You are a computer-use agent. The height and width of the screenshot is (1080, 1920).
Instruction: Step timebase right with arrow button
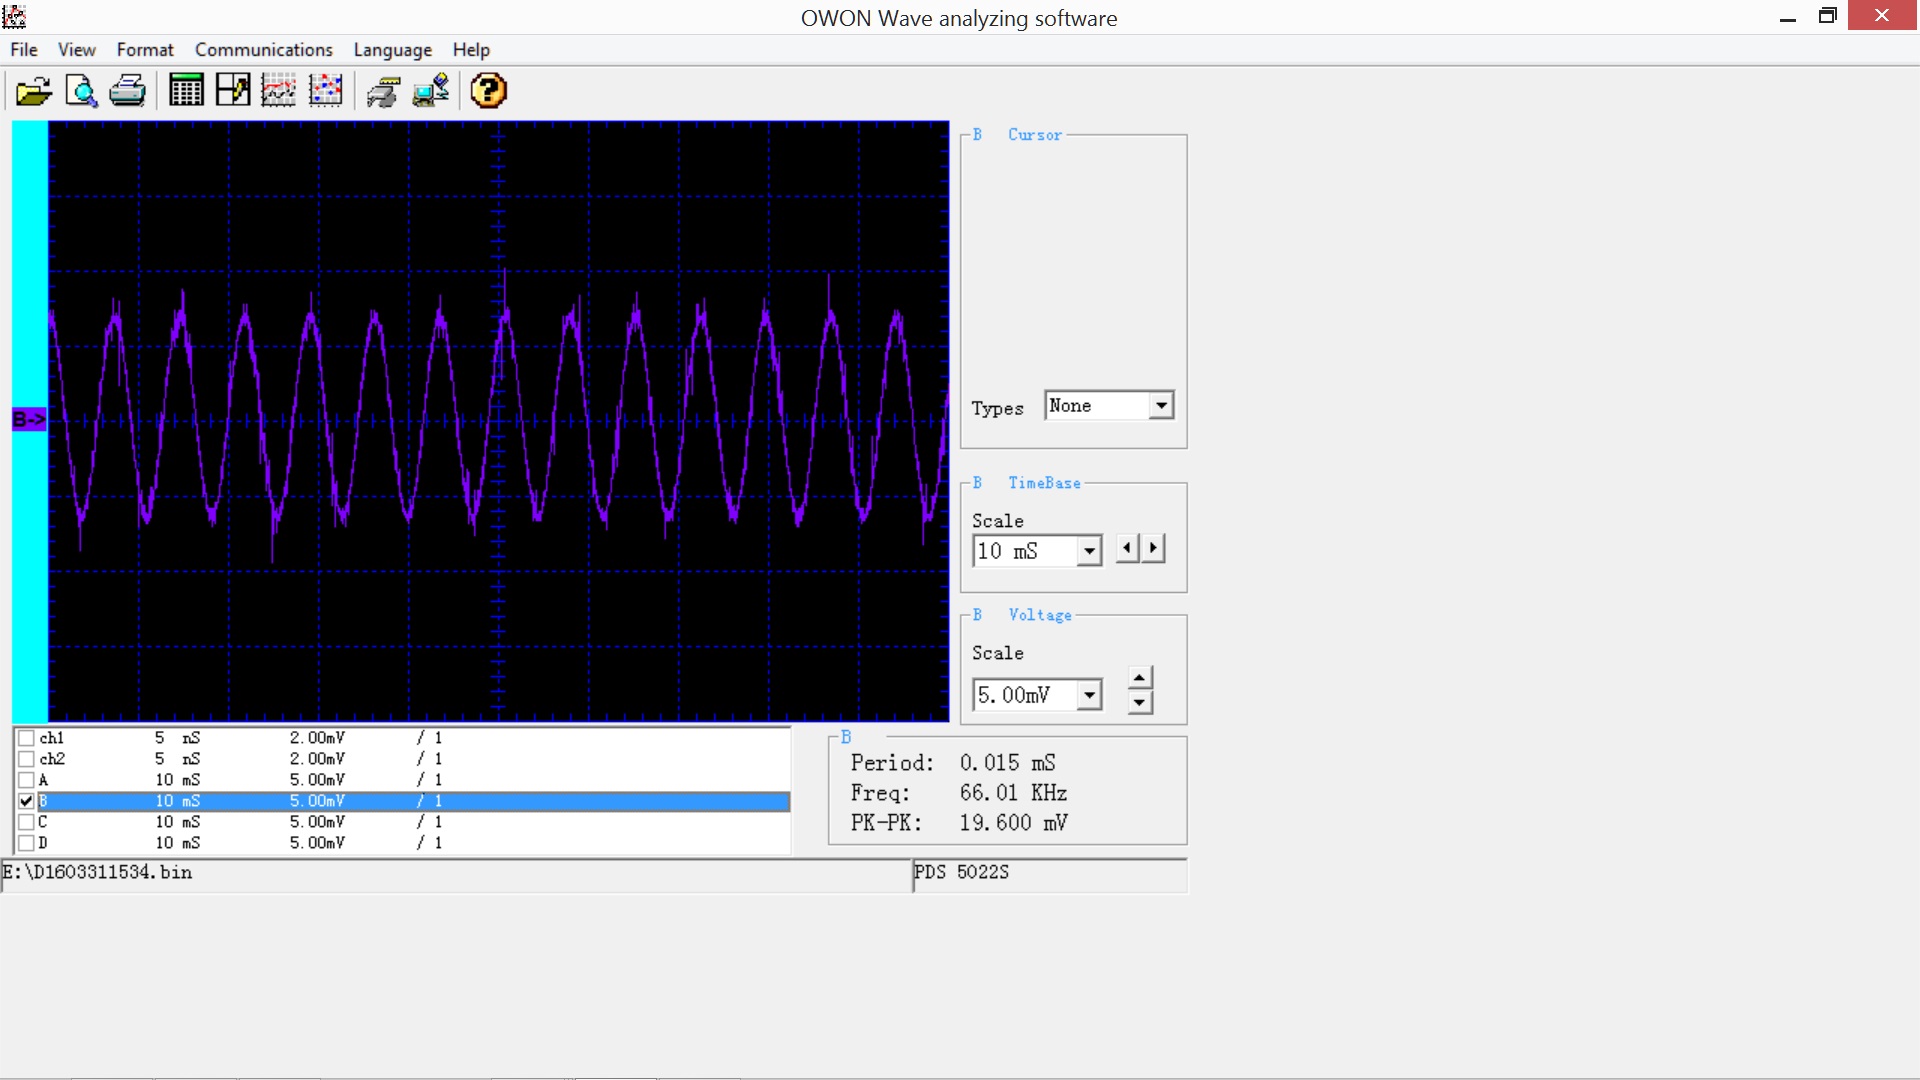pos(1154,548)
